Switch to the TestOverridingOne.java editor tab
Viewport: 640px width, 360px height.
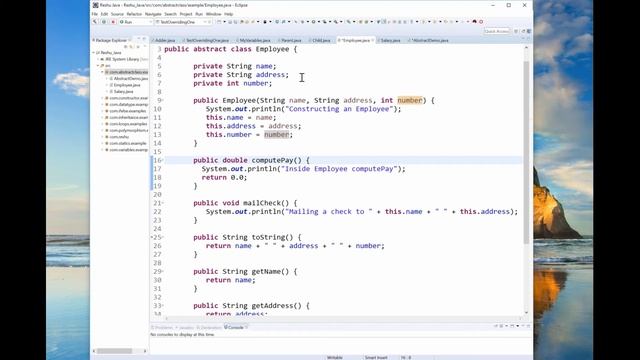[x=207, y=40]
